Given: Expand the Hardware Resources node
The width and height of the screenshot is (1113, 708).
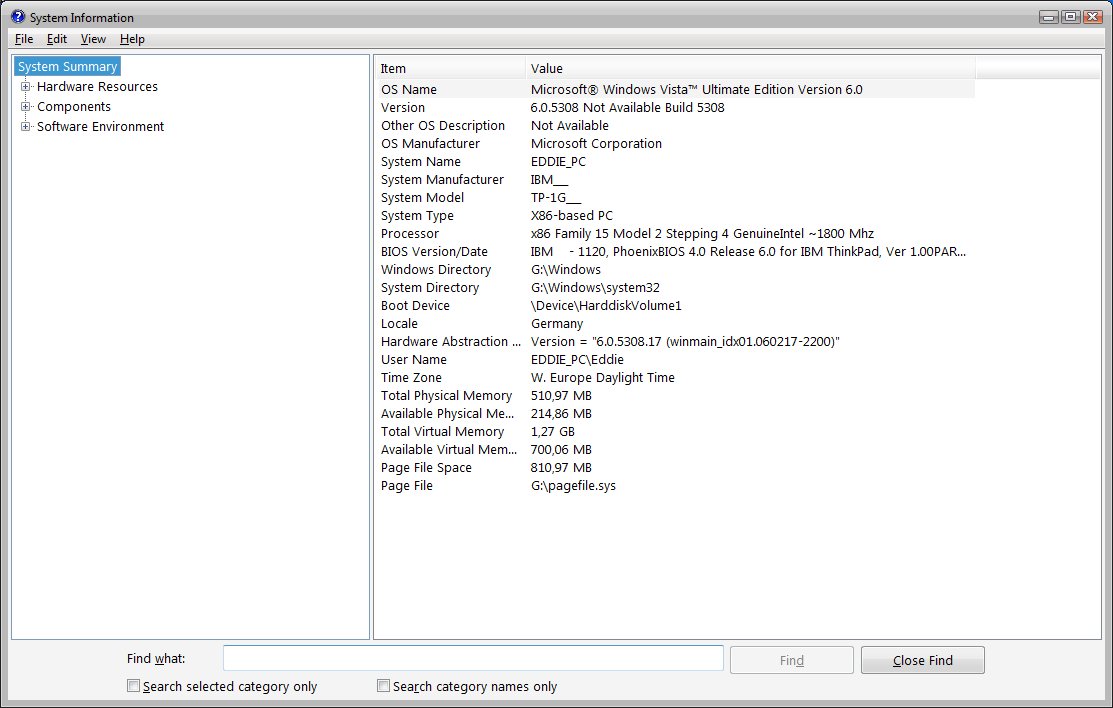Looking at the screenshot, I should 24,86.
